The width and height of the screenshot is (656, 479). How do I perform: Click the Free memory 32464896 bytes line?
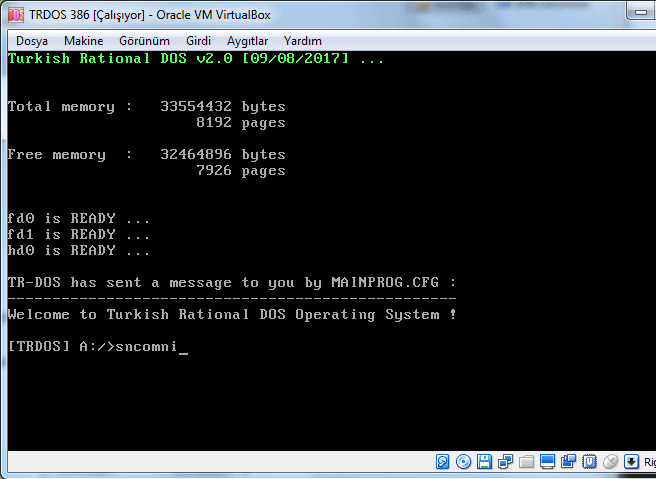[146, 155]
